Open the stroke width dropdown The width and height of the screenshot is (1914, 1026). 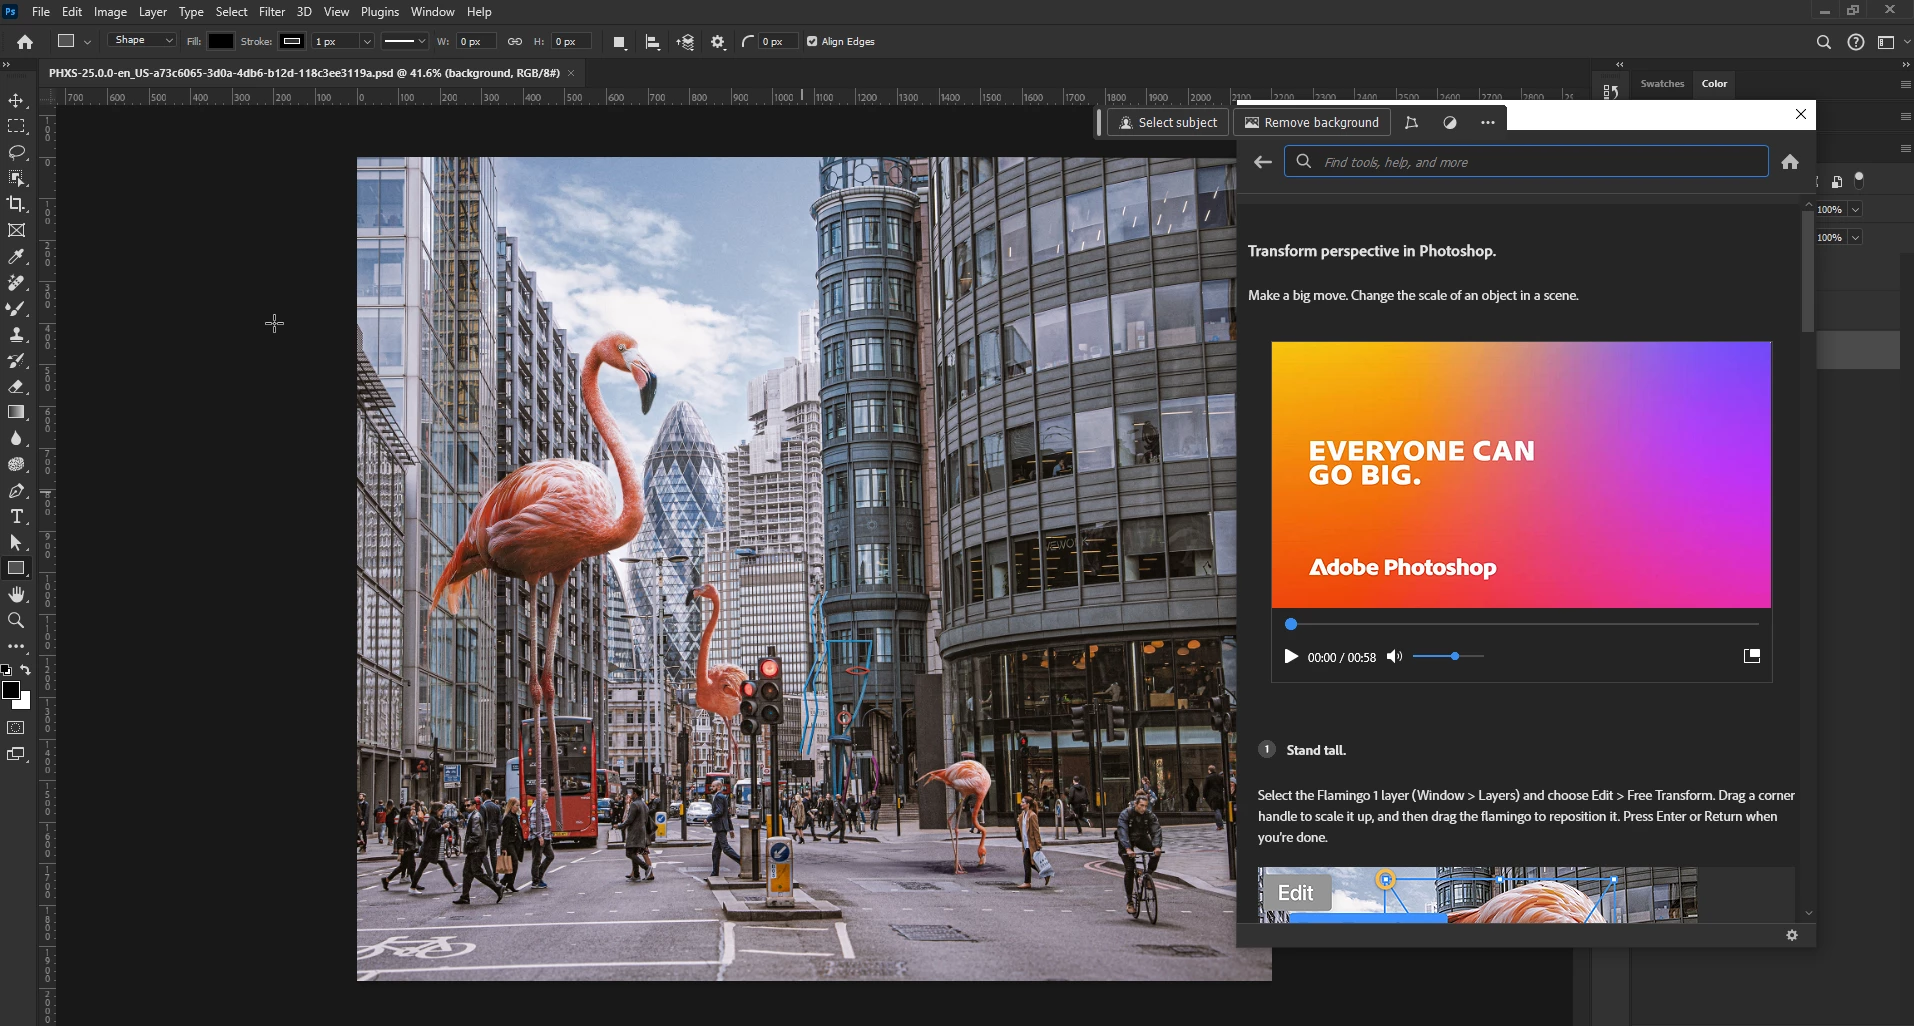pos(367,42)
